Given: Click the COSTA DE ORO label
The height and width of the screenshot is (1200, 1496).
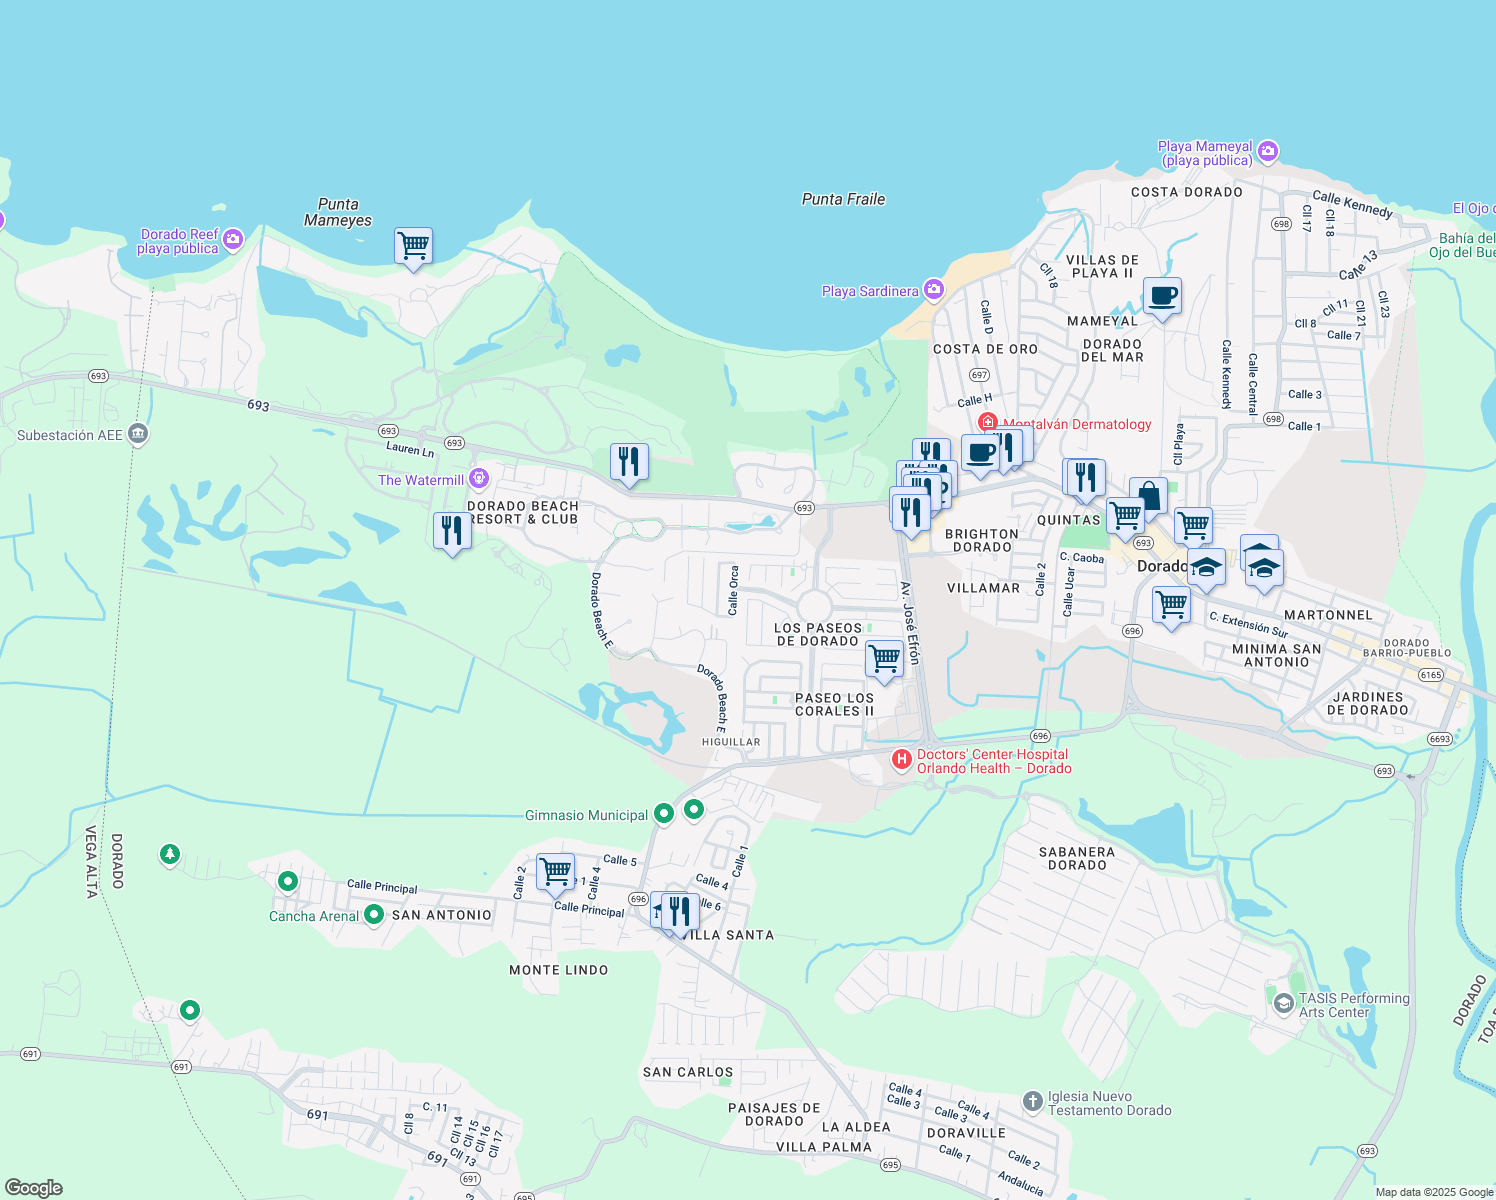Looking at the screenshot, I should click(985, 349).
